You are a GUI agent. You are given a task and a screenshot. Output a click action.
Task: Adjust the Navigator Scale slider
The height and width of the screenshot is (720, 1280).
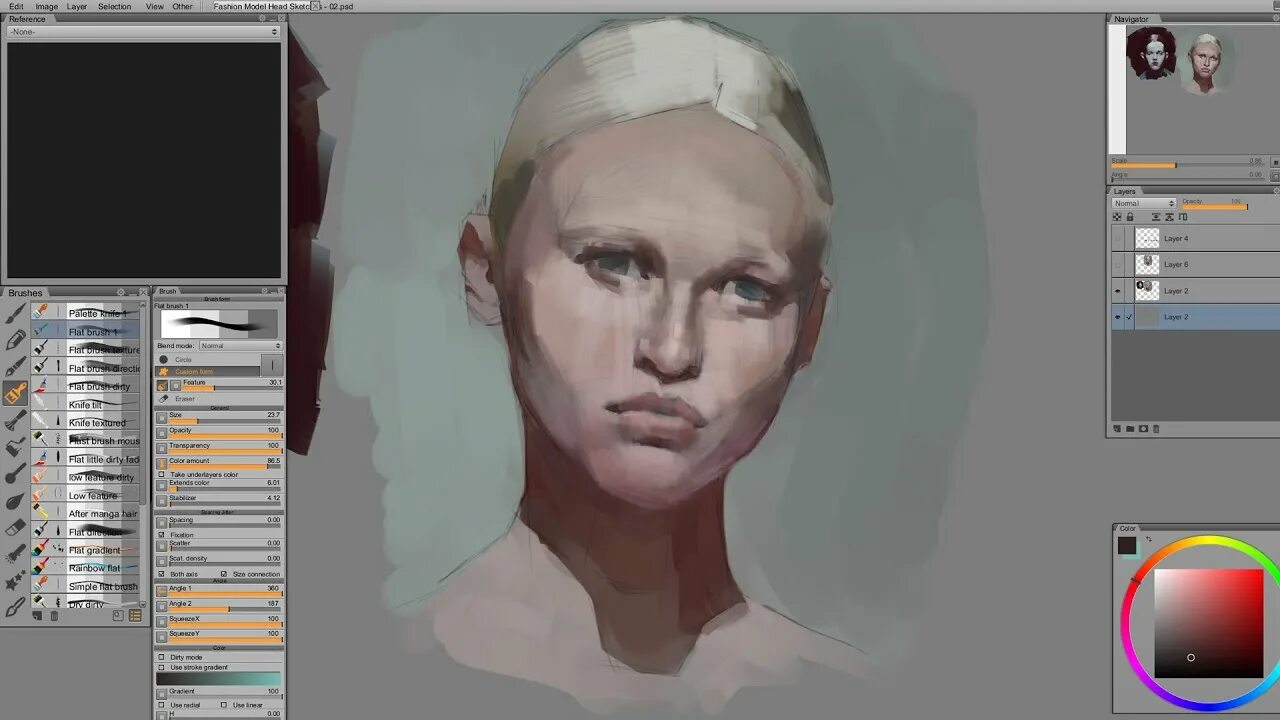(1187, 163)
